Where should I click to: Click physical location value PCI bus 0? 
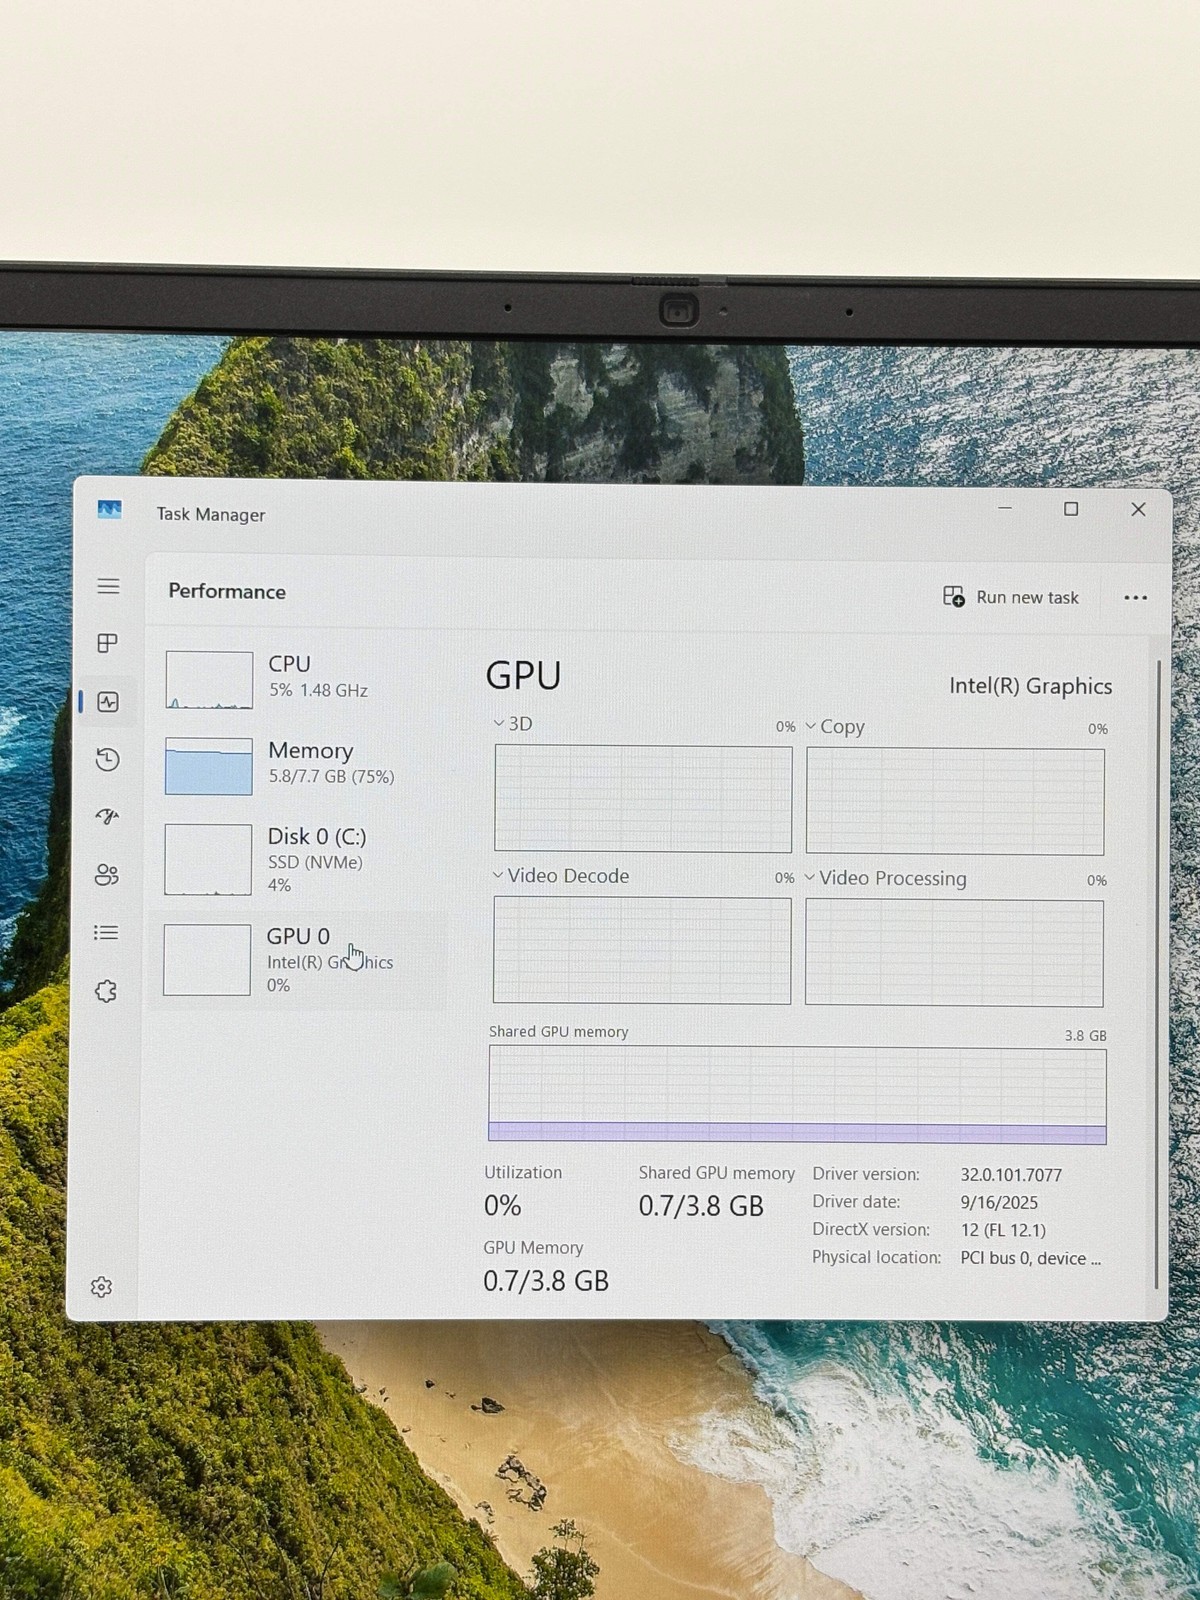pyautogui.click(x=1030, y=1259)
